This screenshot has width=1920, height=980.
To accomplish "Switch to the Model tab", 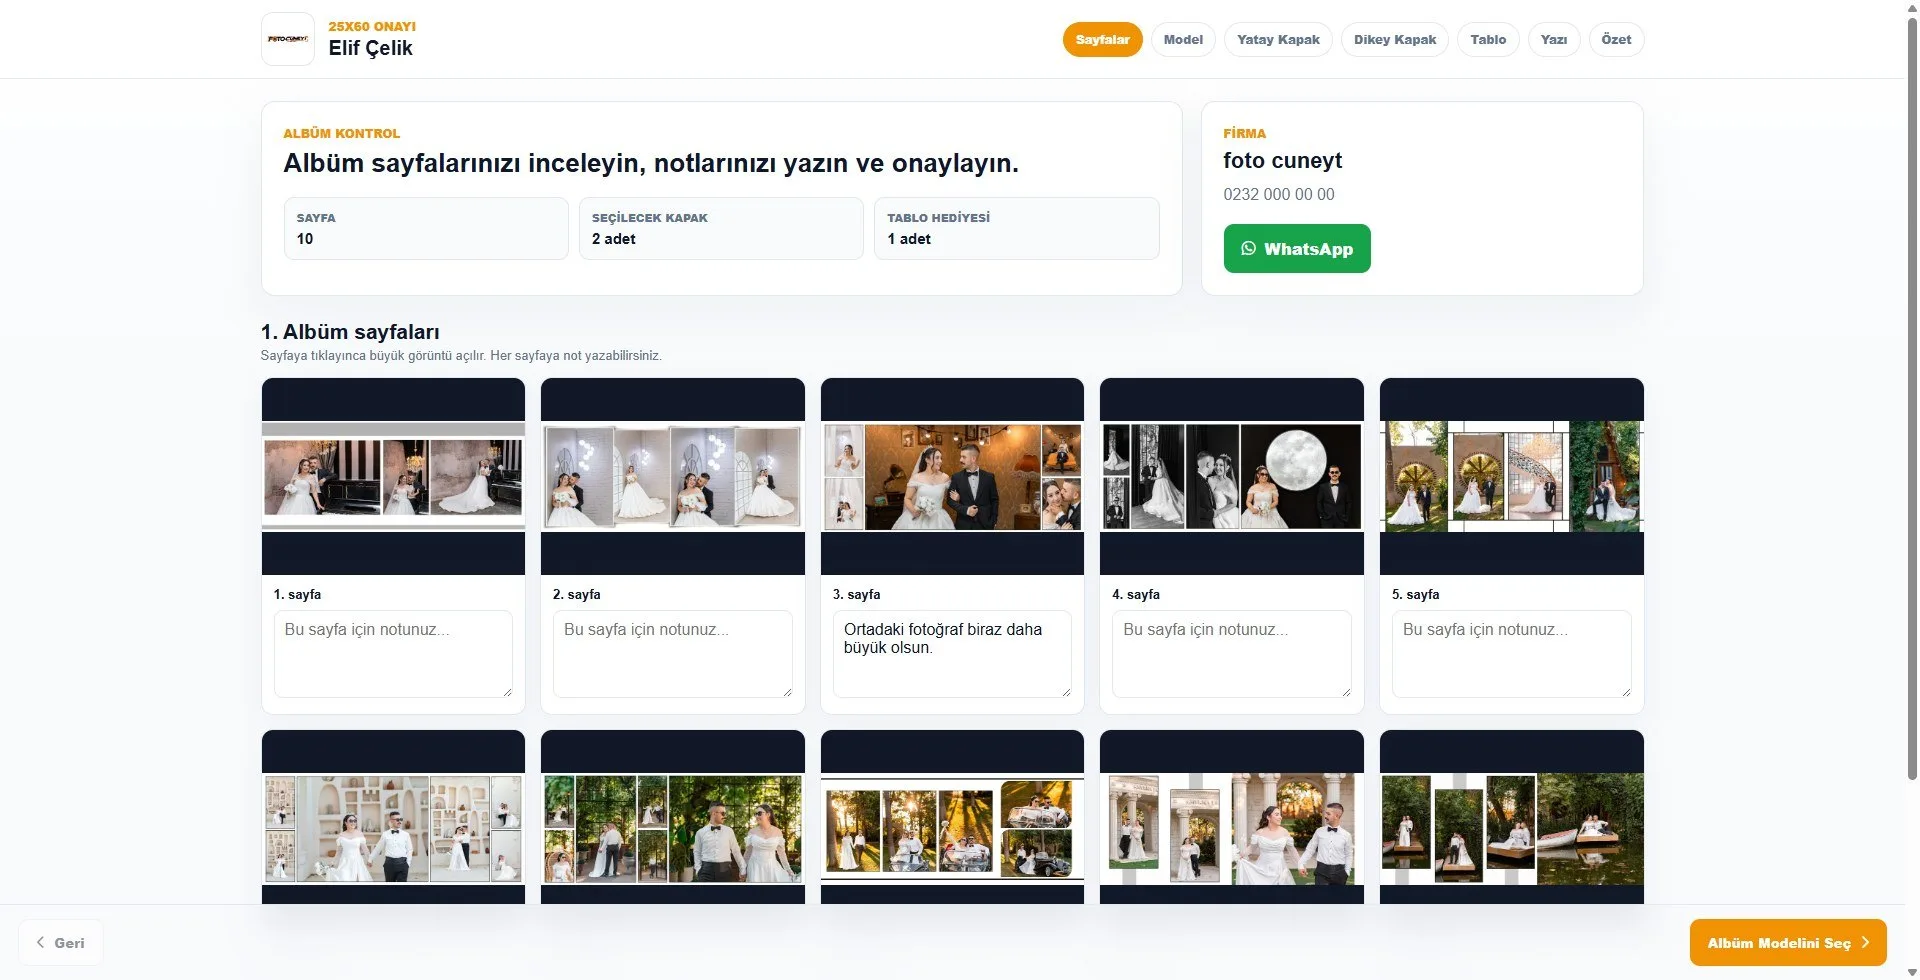I will coord(1183,40).
